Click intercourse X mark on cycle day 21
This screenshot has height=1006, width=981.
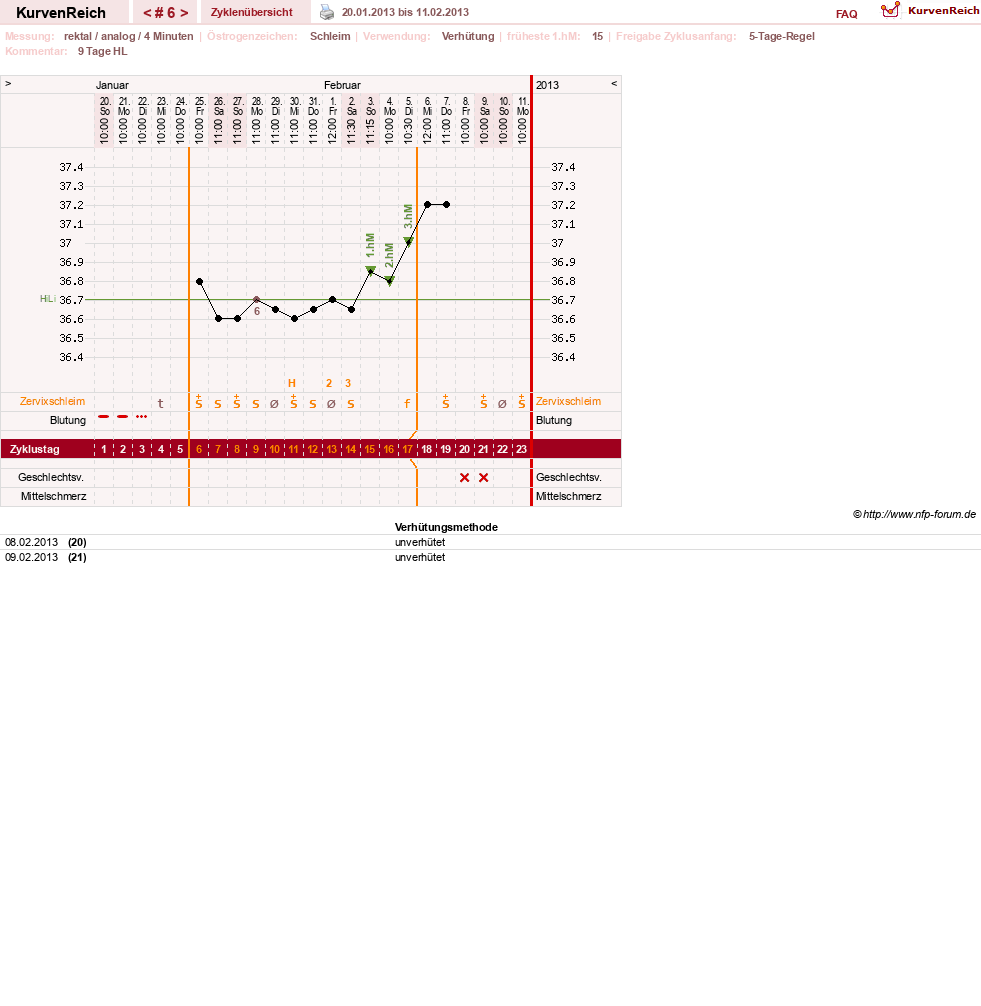pyautogui.click(x=484, y=477)
